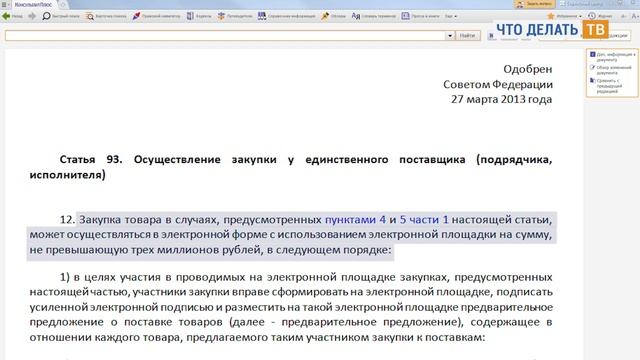Image resolution: width=640 pixels, height=360 pixels.
Task: Click the Статья 93 heading
Action: coord(291,167)
